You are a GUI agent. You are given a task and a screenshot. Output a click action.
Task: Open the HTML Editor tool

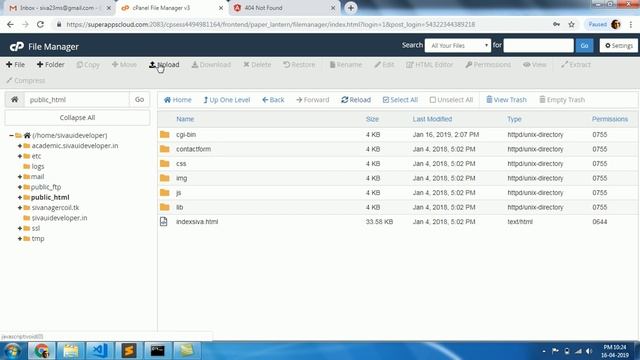[x=429, y=64]
